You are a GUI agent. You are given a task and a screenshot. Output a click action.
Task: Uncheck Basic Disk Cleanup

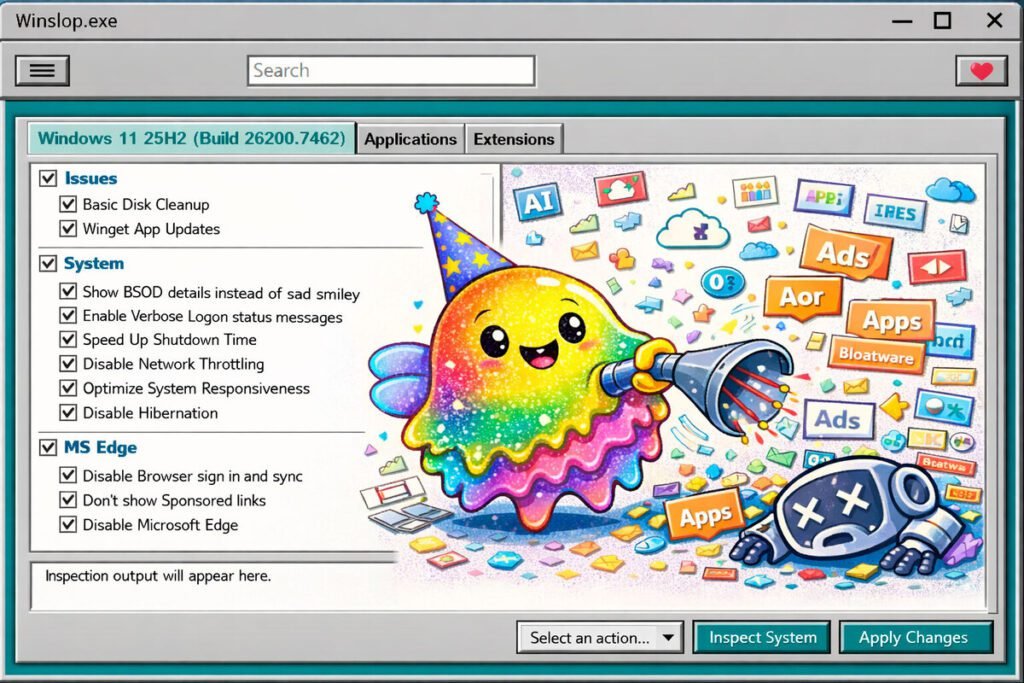coord(68,204)
